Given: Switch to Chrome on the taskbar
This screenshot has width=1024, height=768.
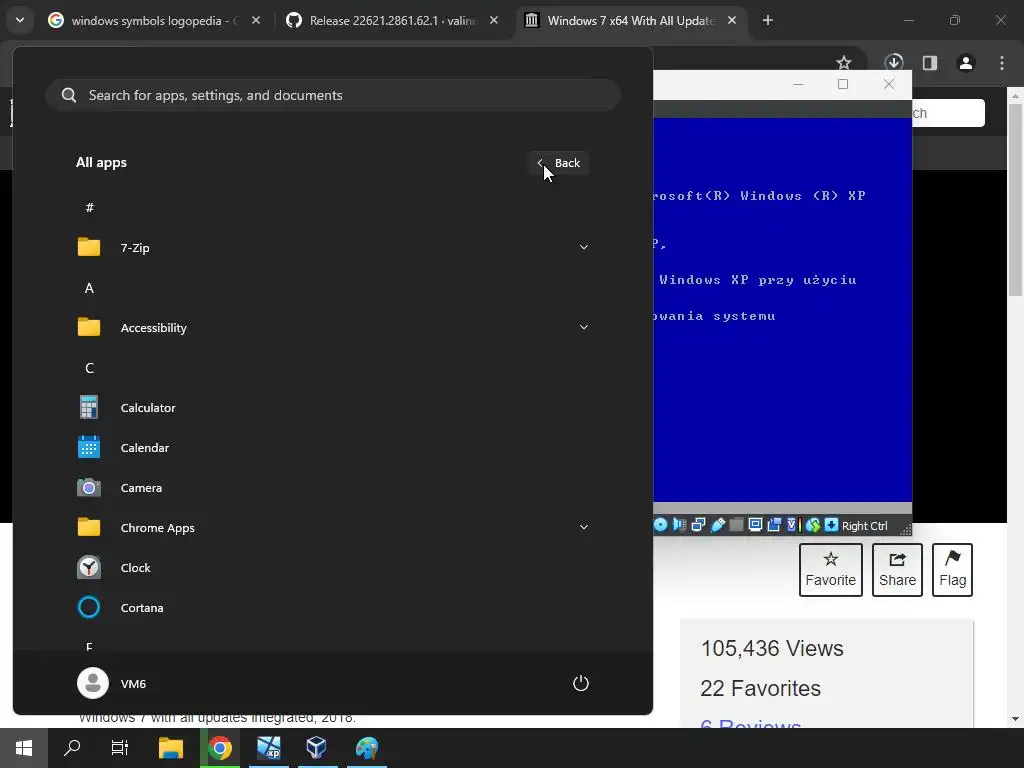Looking at the screenshot, I should (220, 748).
